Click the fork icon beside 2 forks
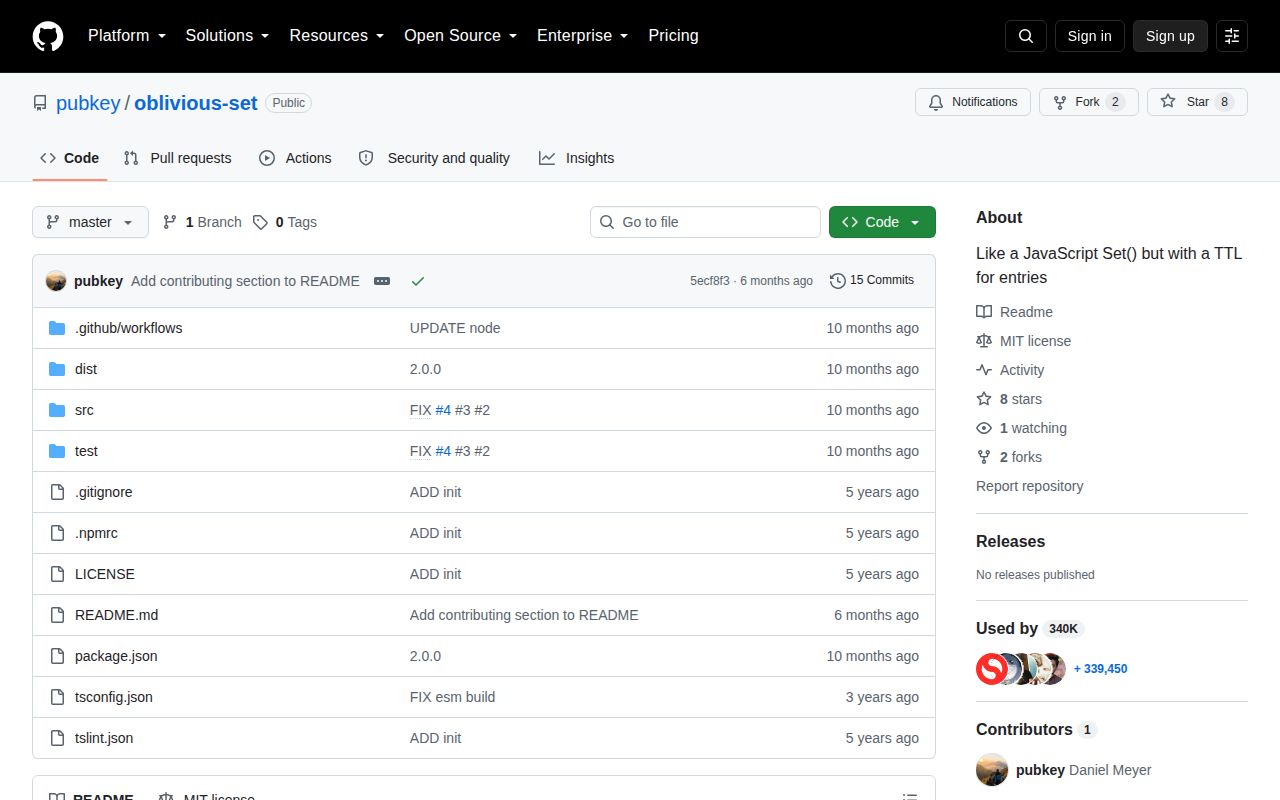The image size is (1280, 800). click(984, 457)
